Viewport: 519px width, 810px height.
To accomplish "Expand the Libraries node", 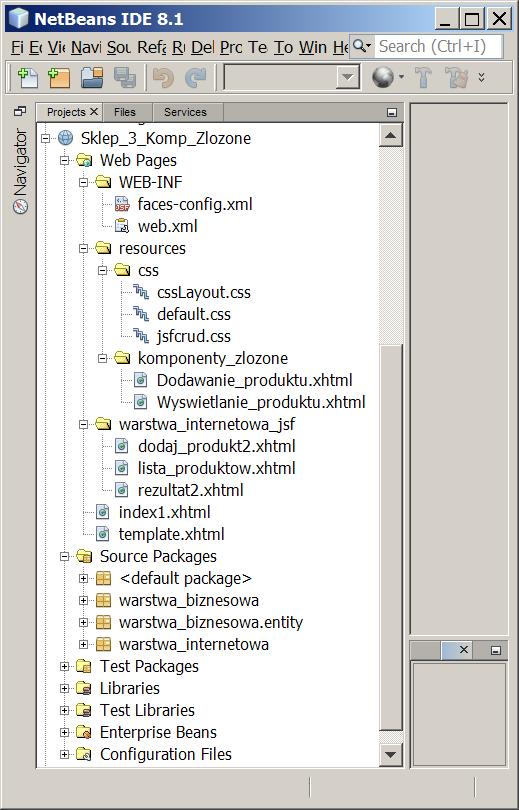I will [x=65, y=689].
